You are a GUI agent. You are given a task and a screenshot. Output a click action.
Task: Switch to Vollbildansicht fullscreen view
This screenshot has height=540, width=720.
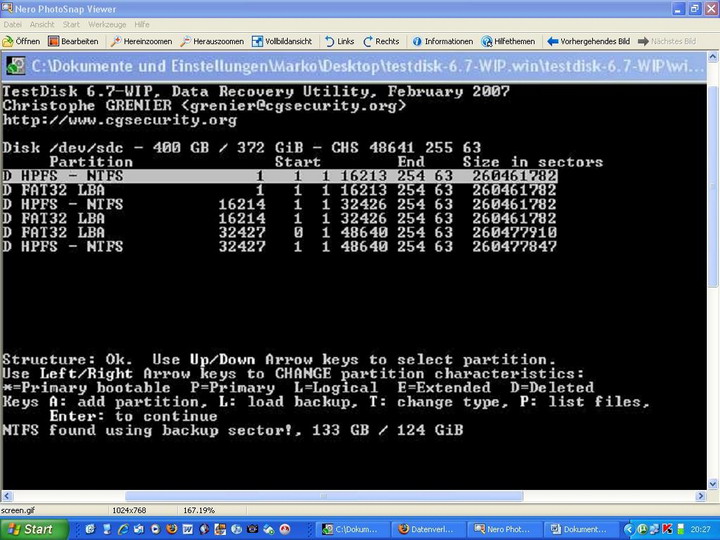pos(282,41)
